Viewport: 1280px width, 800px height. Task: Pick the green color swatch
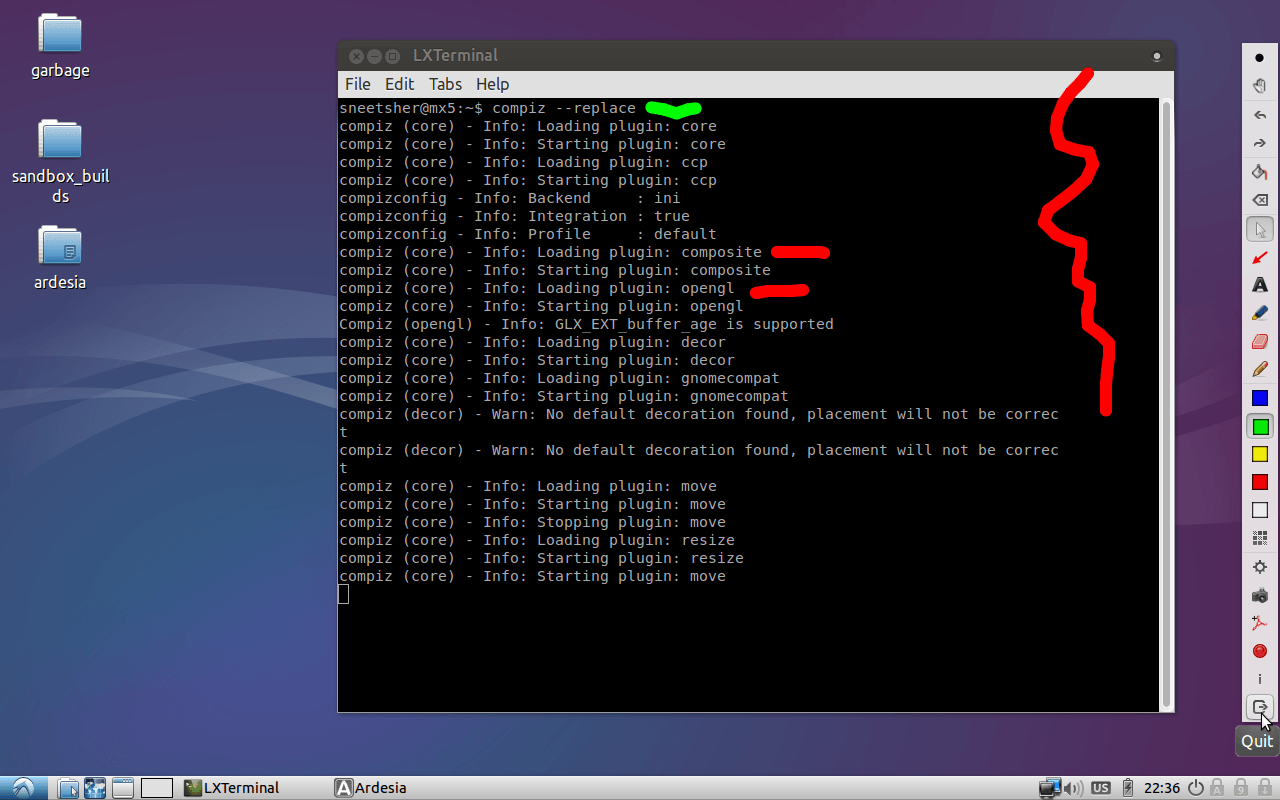coord(1260,426)
